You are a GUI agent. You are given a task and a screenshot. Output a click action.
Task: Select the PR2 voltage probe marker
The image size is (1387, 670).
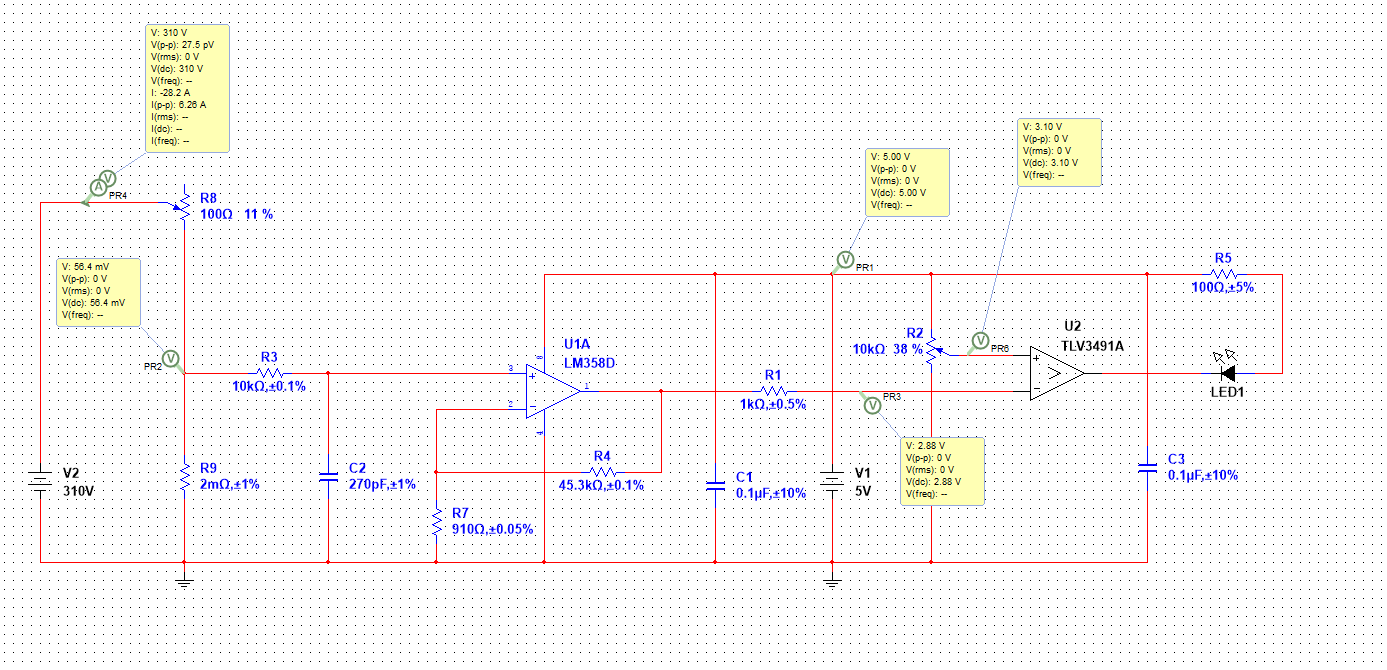point(170,357)
